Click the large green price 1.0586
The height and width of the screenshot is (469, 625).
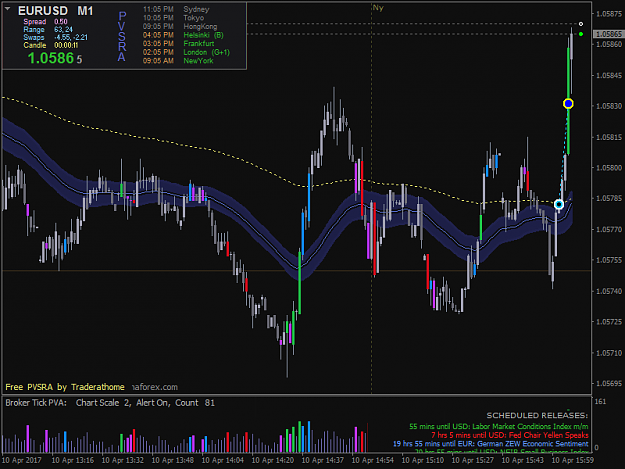[51, 58]
